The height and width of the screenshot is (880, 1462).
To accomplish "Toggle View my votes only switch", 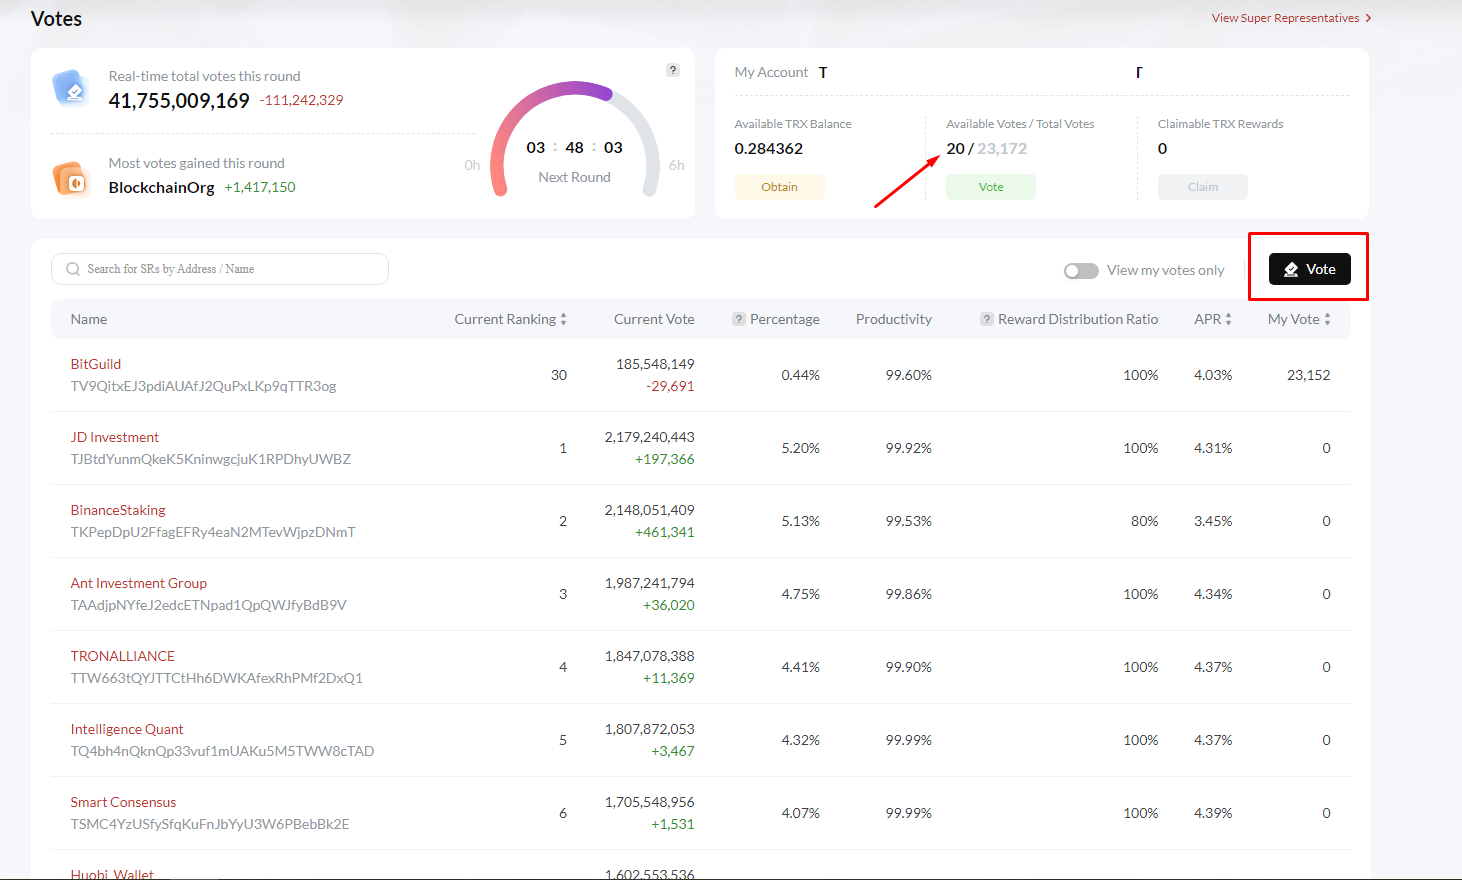I will pyautogui.click(x=1081, y=271).
